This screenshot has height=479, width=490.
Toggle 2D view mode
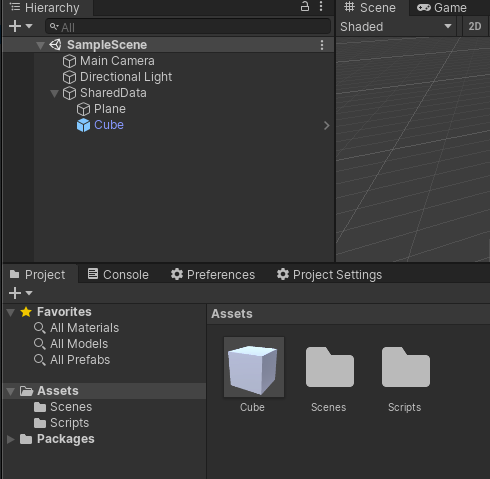pos(475,27)
